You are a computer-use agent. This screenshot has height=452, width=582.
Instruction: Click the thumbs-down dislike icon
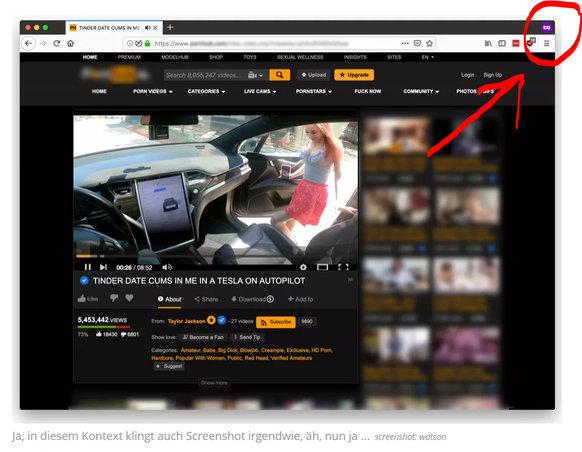click(x=114, y=298)
